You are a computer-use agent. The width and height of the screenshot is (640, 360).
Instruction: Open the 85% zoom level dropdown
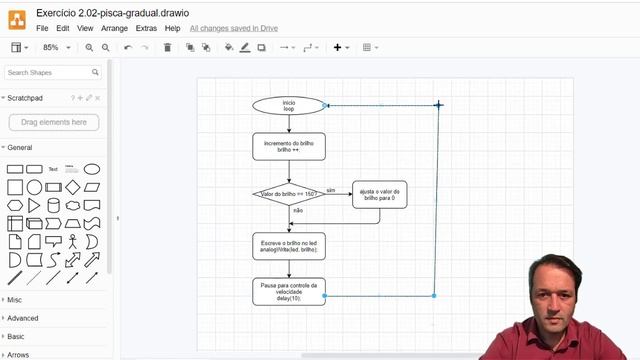(x=56, y=48)
